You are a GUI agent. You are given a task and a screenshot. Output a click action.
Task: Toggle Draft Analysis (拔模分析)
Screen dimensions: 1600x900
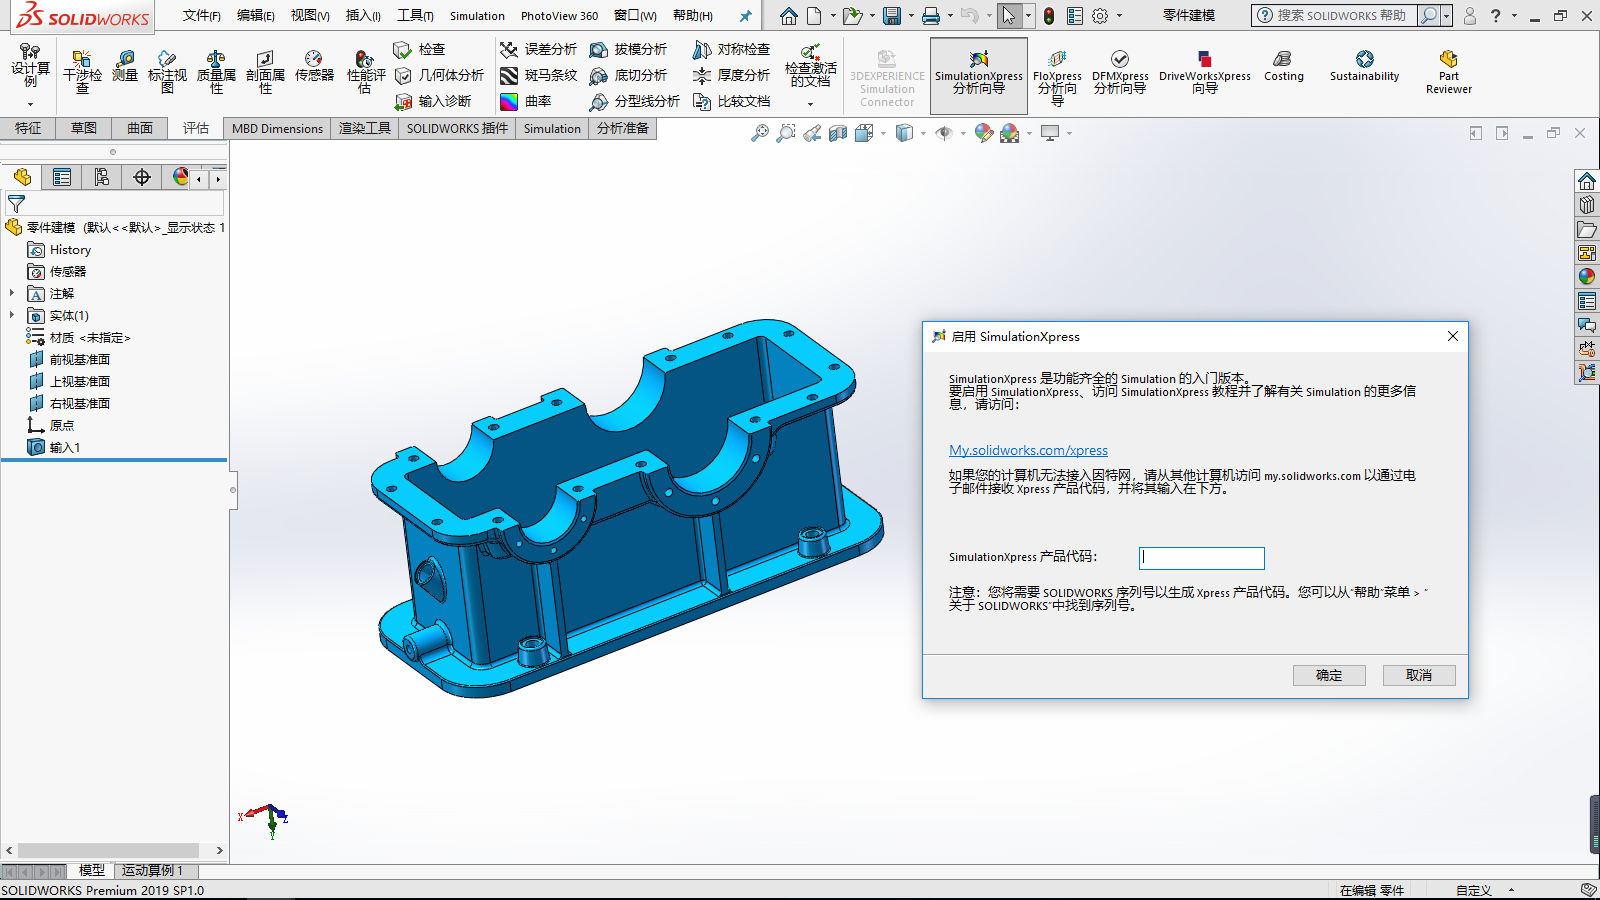(x=628, y=49)
